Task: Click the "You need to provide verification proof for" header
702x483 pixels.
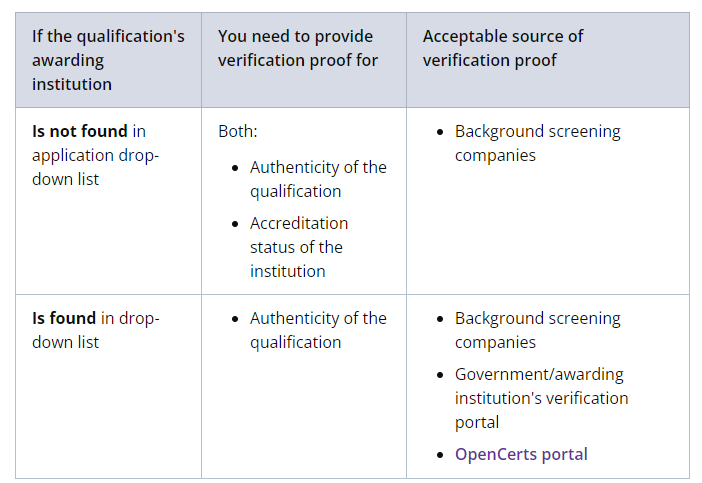Action: 298,48
